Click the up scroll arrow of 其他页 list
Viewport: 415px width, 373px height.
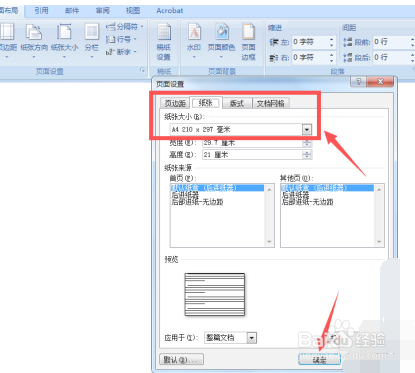(x=379, y=189)
